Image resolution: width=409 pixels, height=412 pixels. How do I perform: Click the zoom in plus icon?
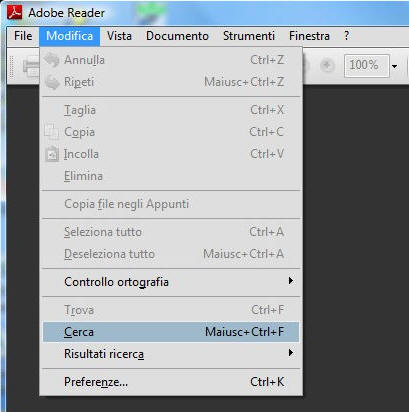pos(327,66)
